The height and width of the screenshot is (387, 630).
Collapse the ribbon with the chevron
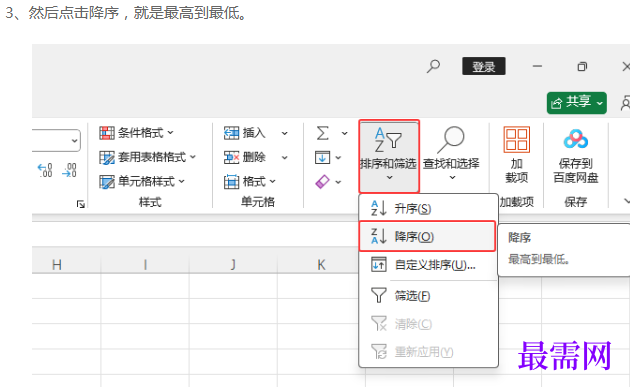click(x=626, y=201)
